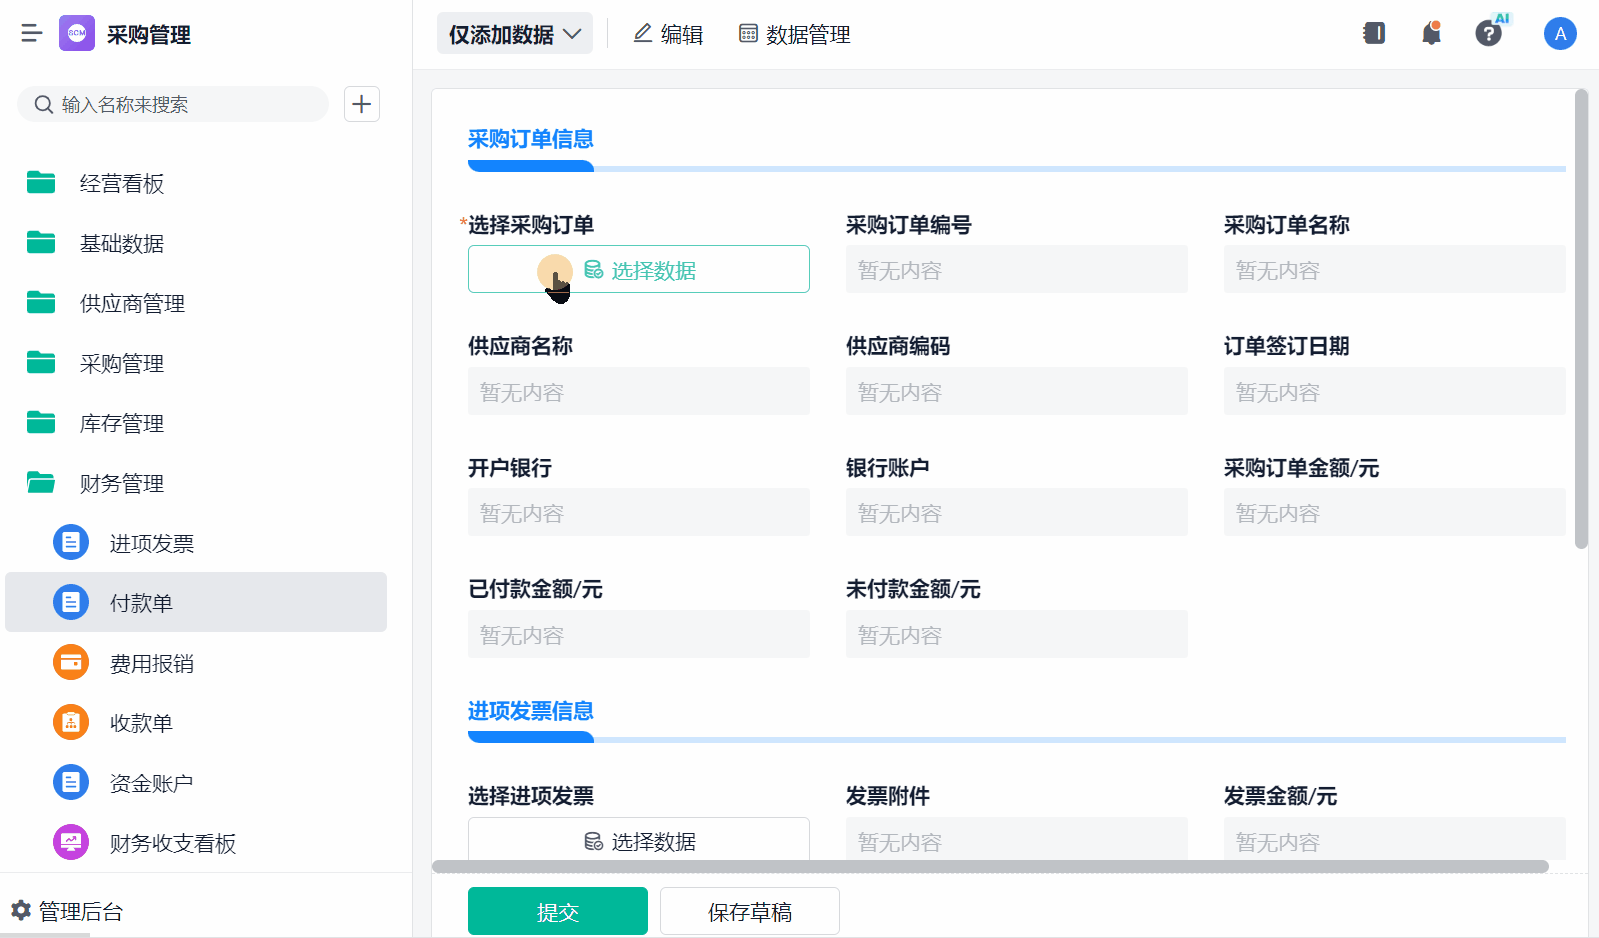Click the 采购管理 folder icon in the sidebar

(x=41, y=363)
